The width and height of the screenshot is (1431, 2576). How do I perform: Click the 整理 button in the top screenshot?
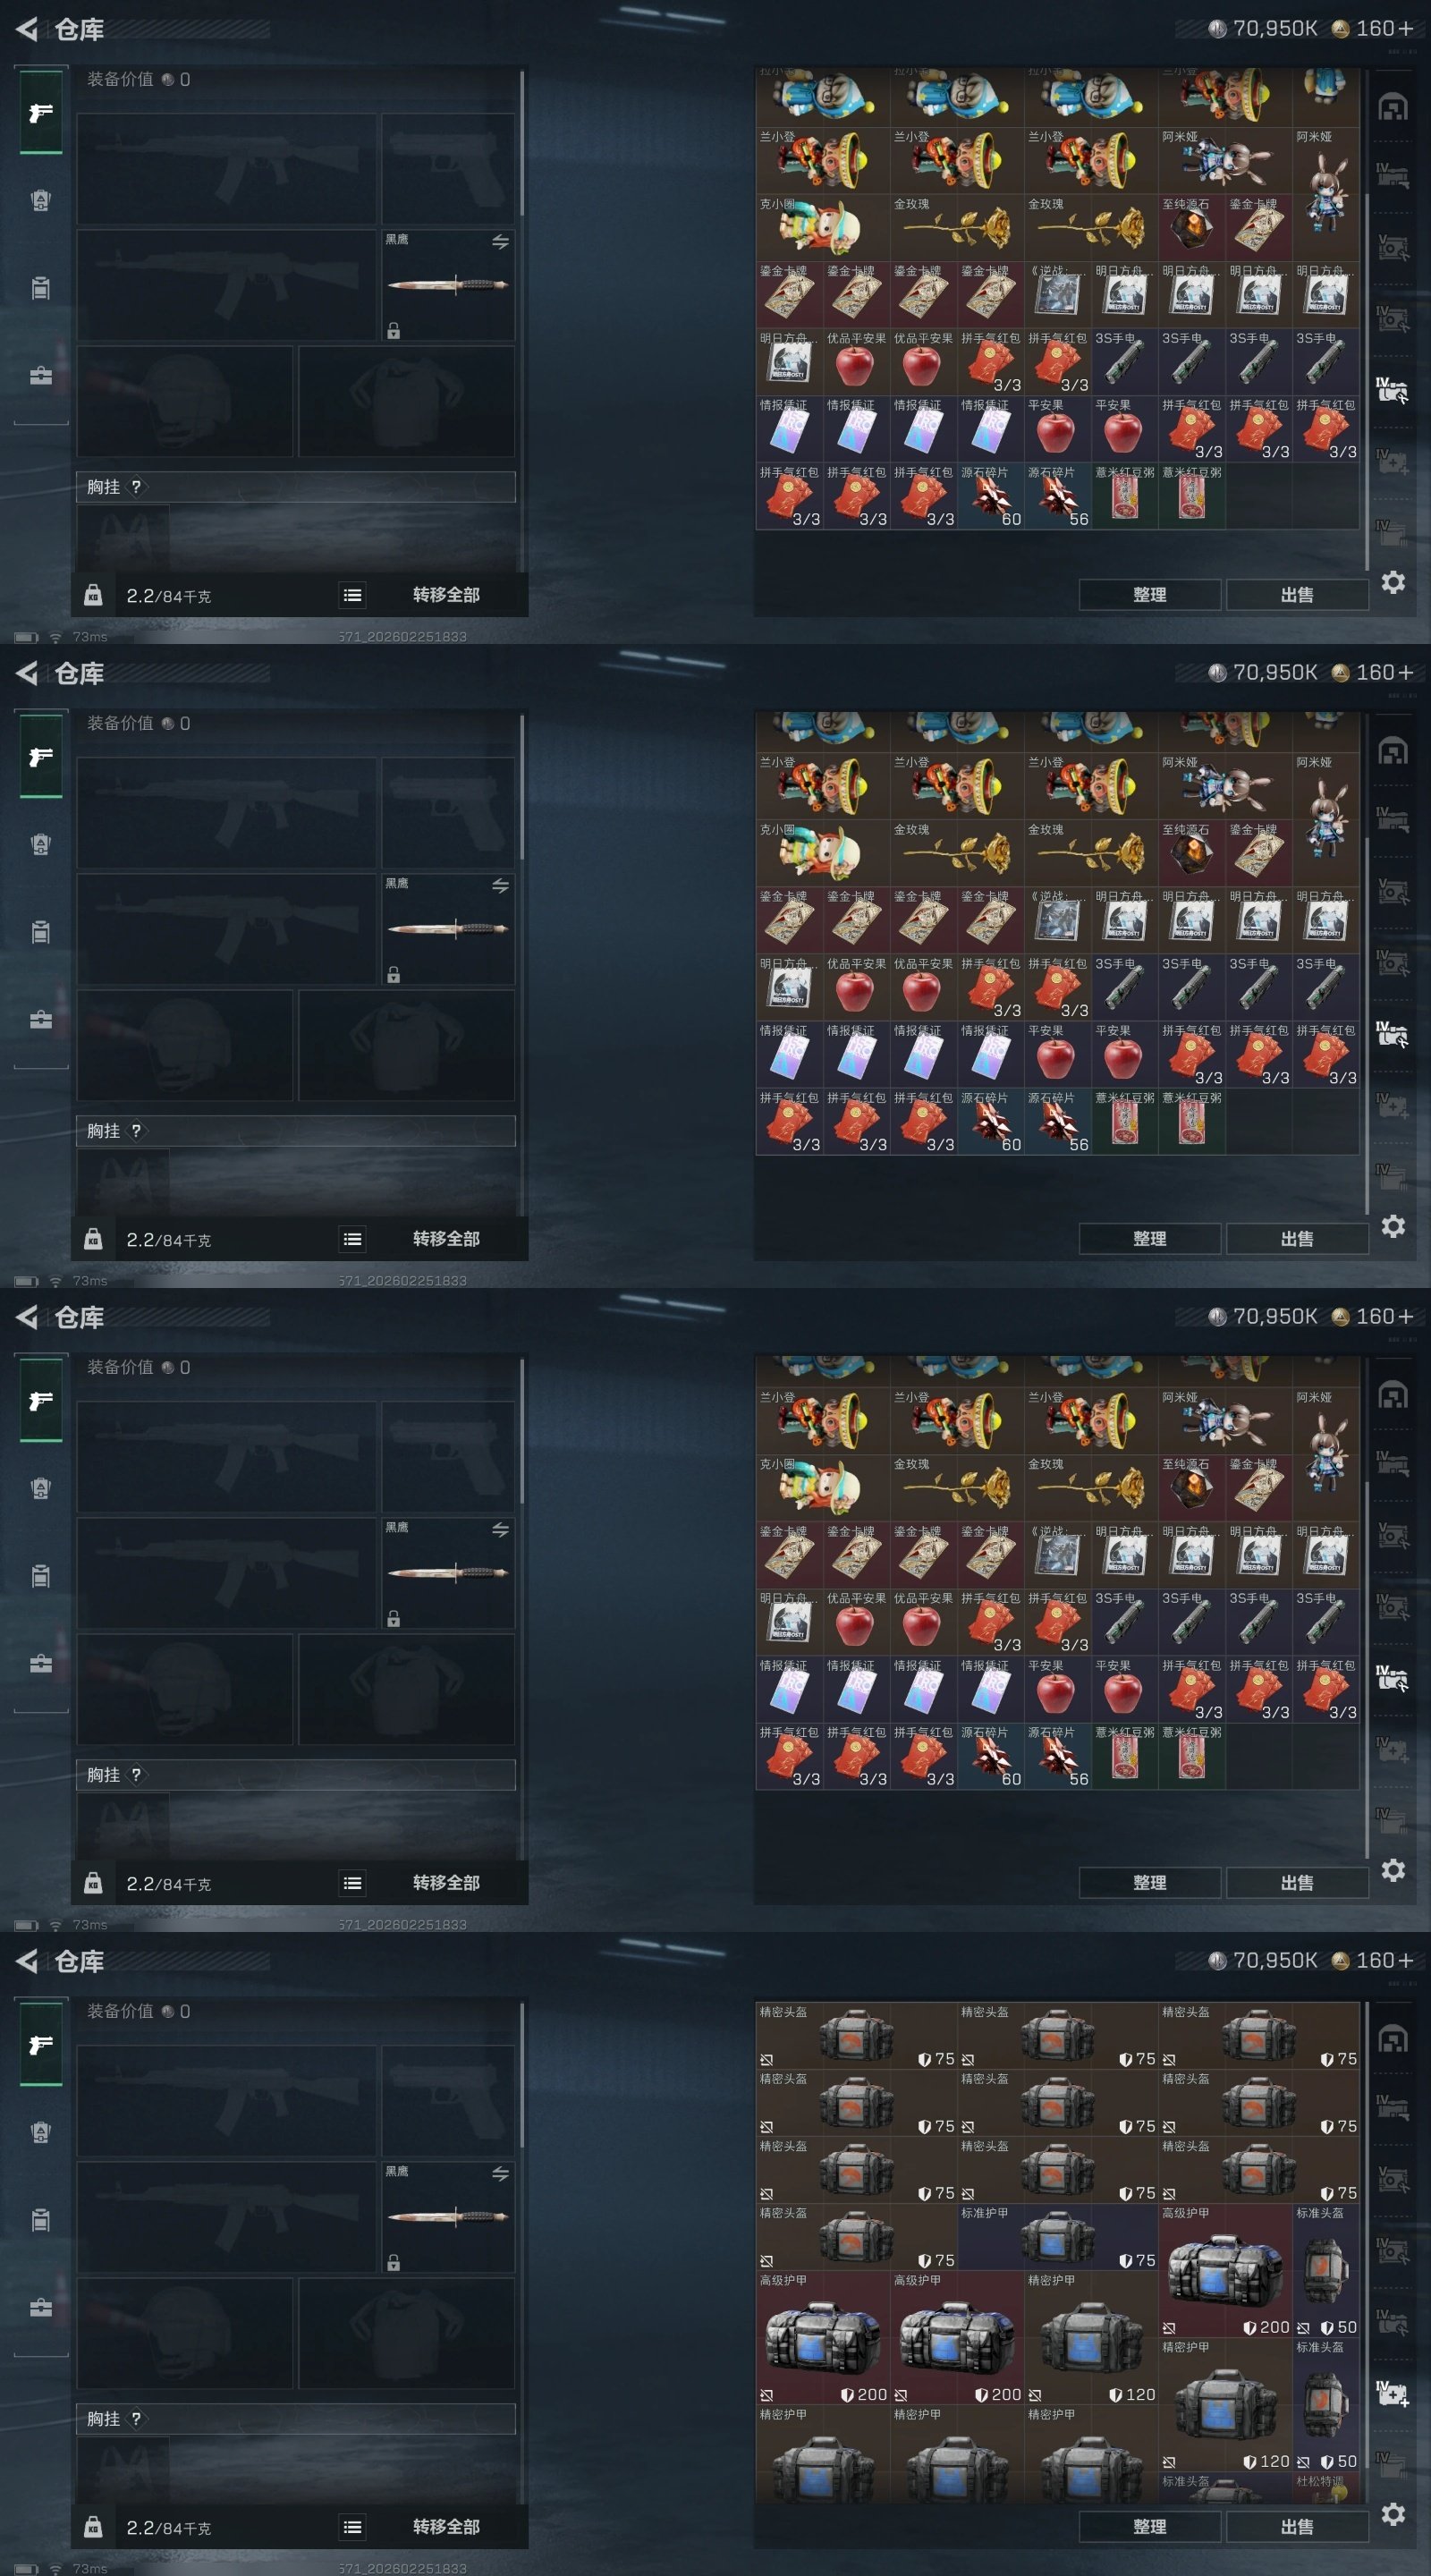[x=1149, y=594]
